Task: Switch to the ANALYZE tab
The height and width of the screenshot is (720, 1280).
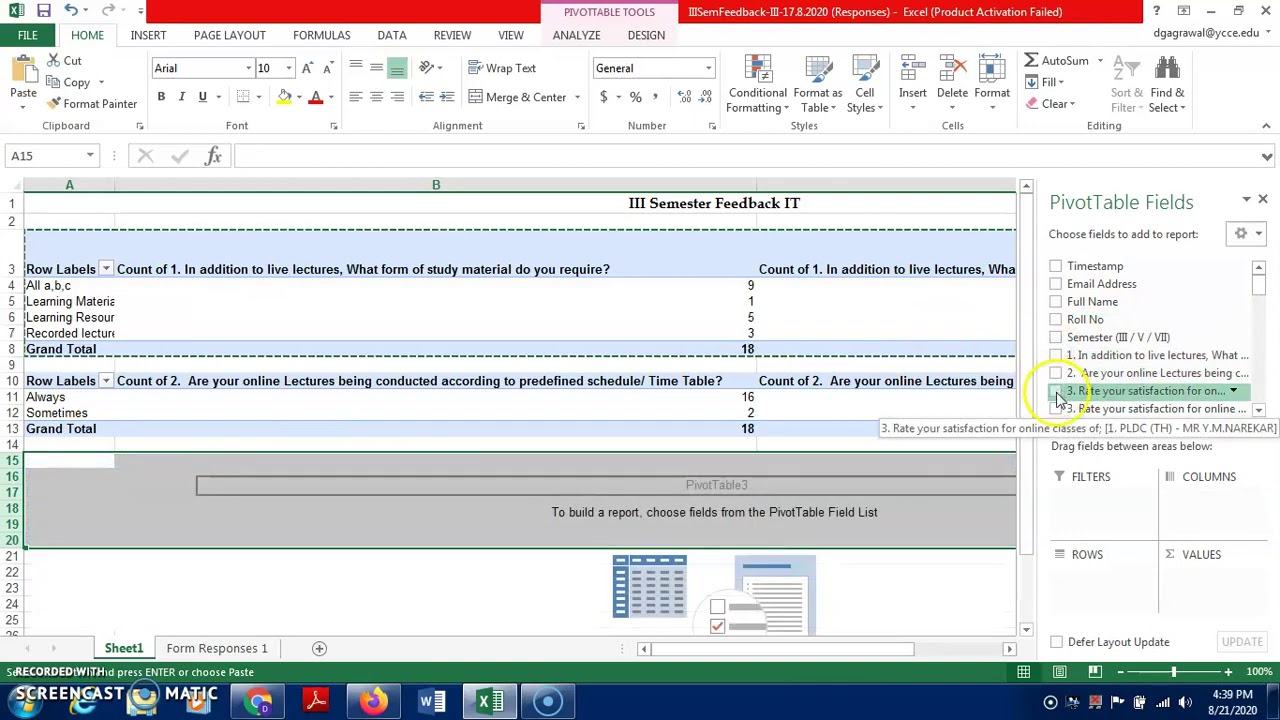Action: coord(577,35)
